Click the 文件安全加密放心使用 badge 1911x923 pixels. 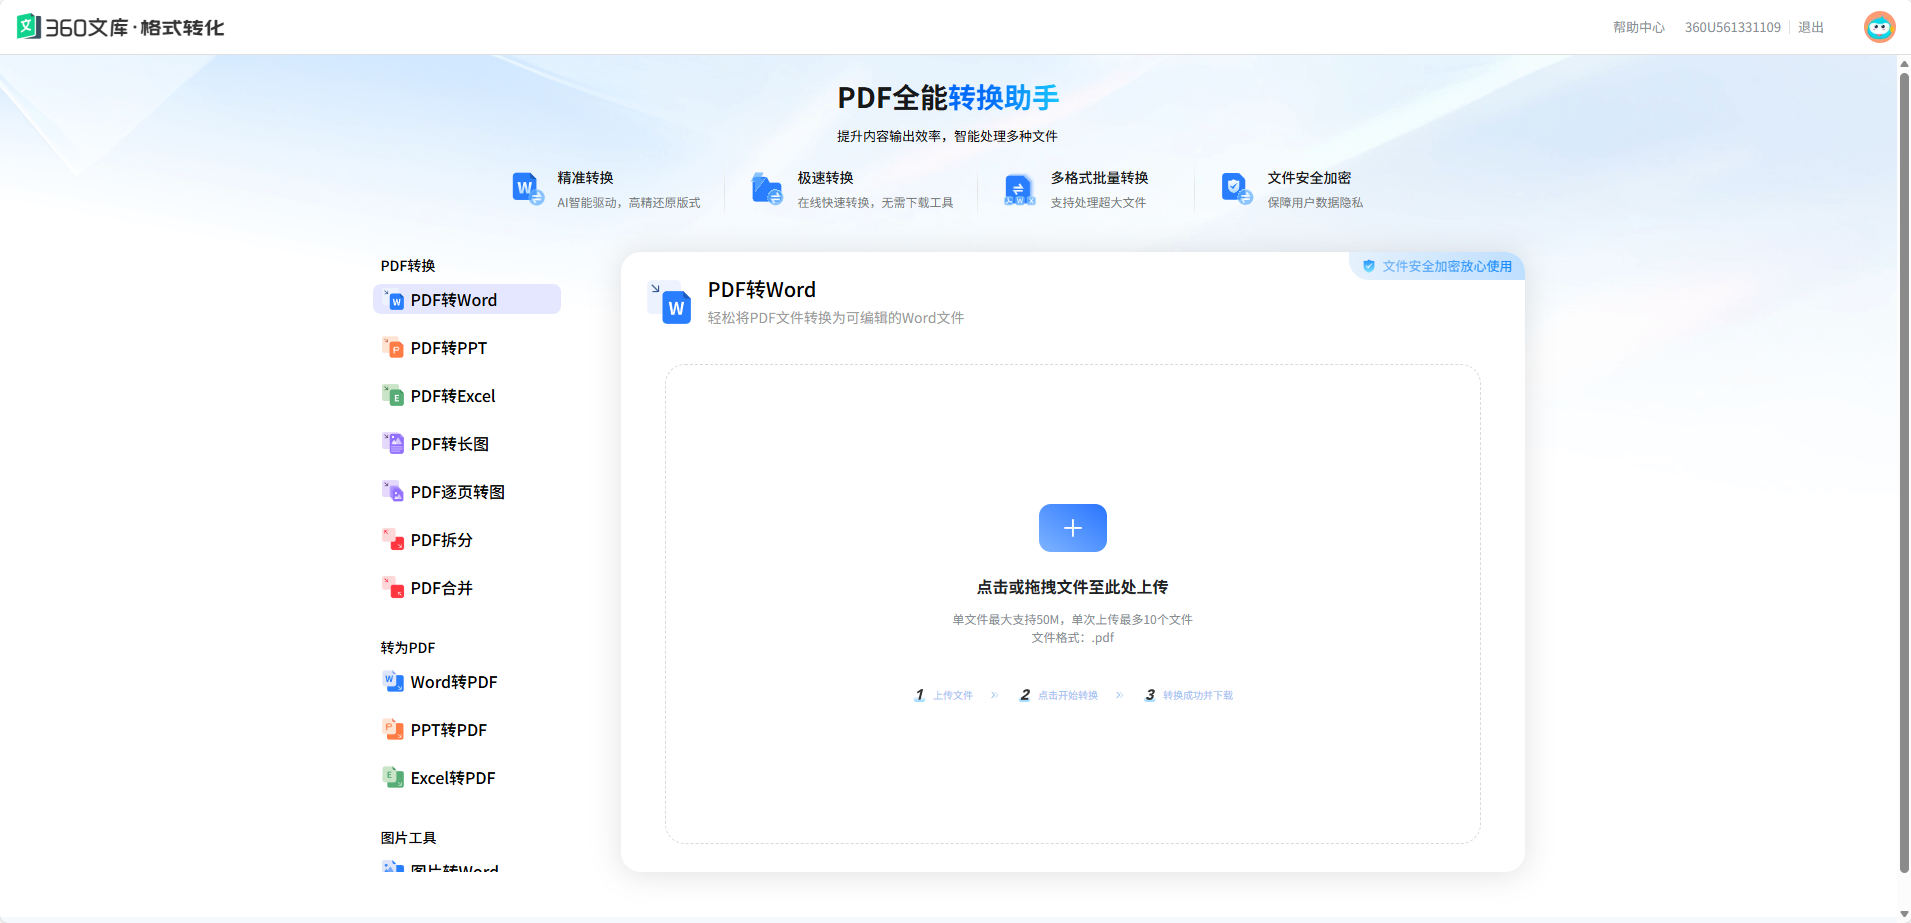[1437, 266]
